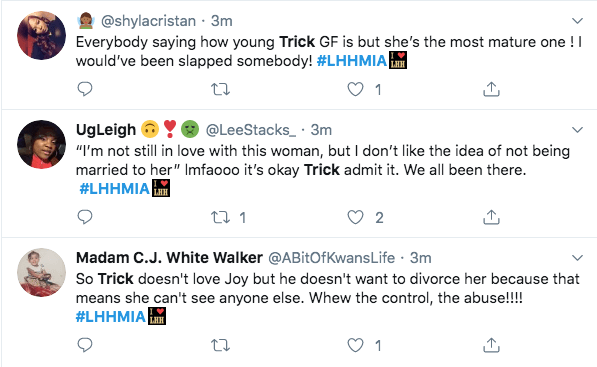Open #LHHMIA hashtag in @shylacristan's tweet
Screen dimensions: 597x367
352,61
